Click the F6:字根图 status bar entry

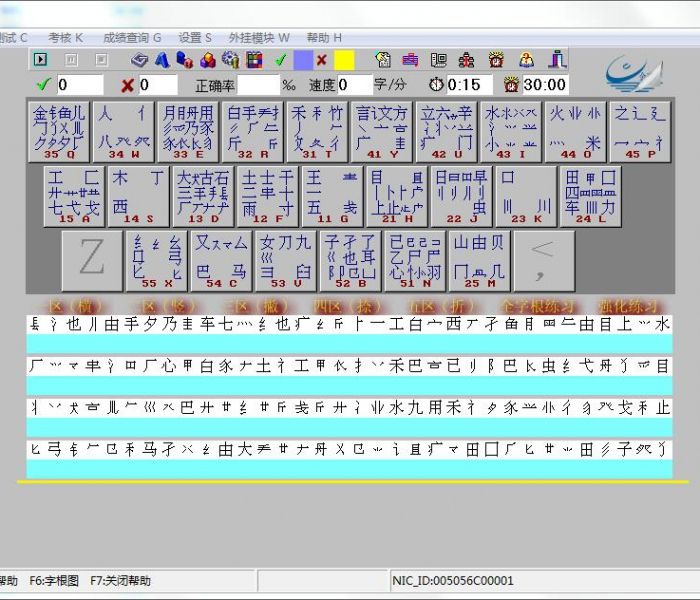(54, 581)
